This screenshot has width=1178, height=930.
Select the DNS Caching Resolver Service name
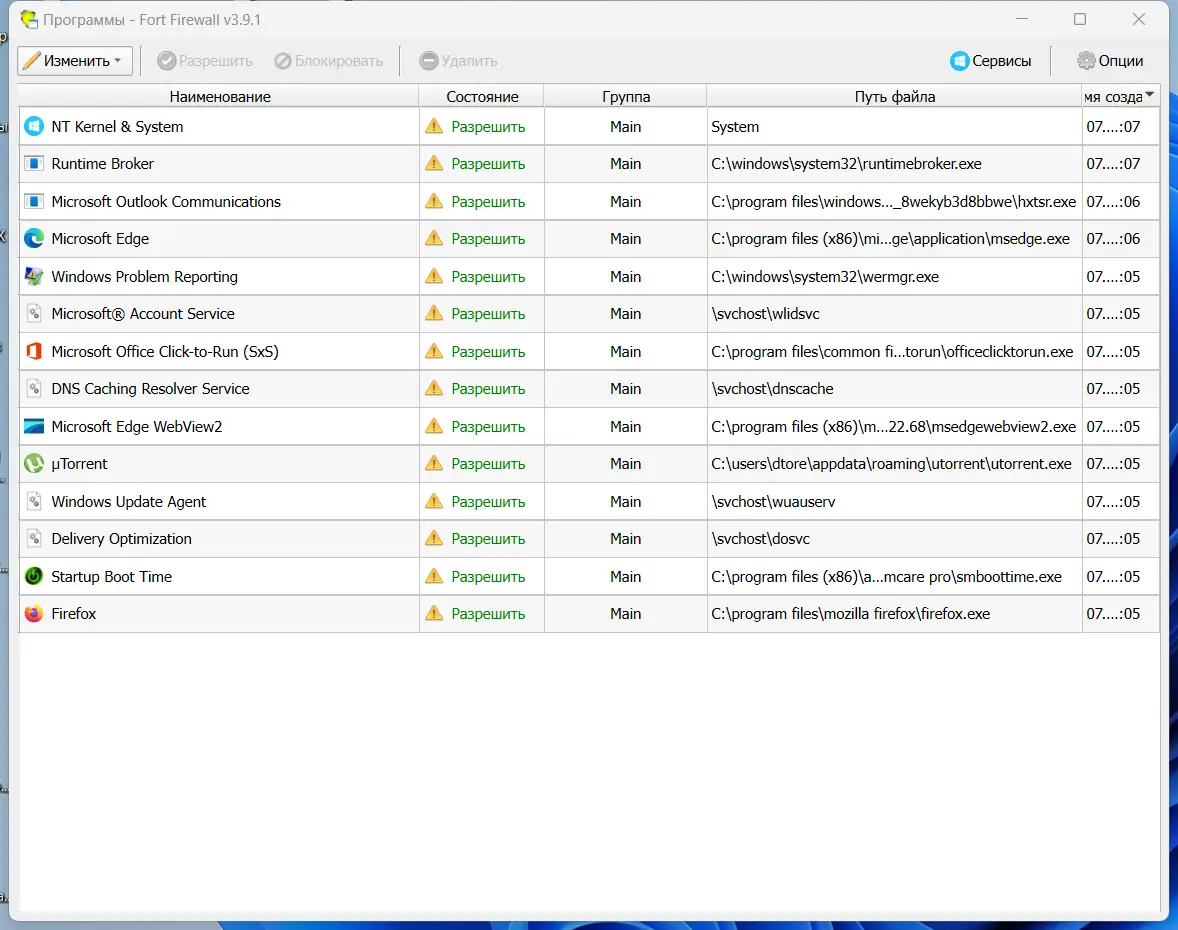click(150, 388)
